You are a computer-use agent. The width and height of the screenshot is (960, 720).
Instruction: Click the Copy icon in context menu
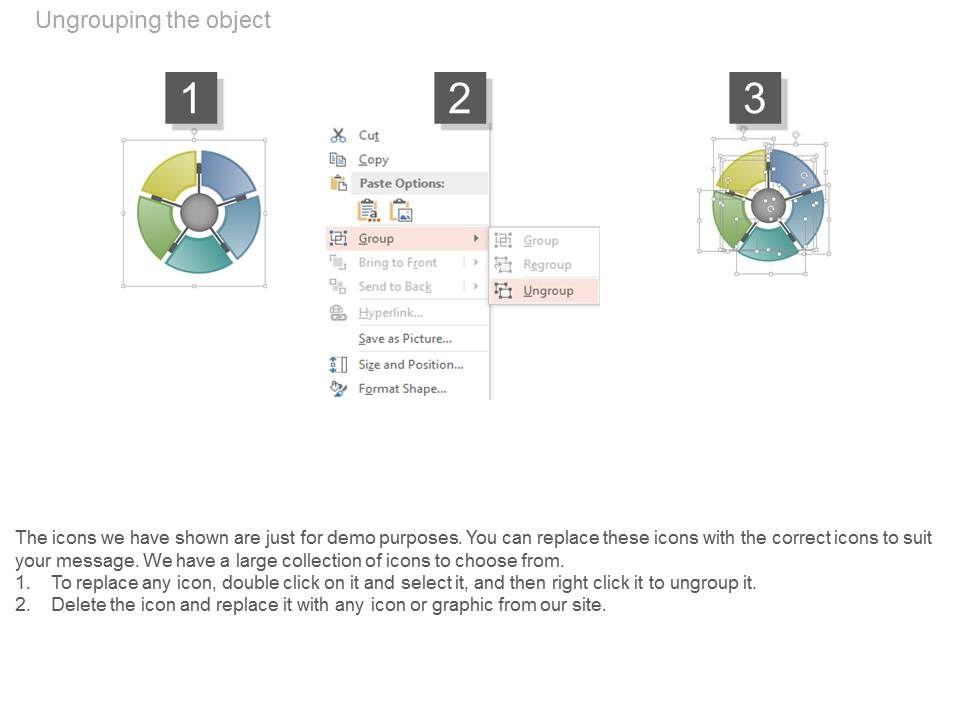coord(338,159)
